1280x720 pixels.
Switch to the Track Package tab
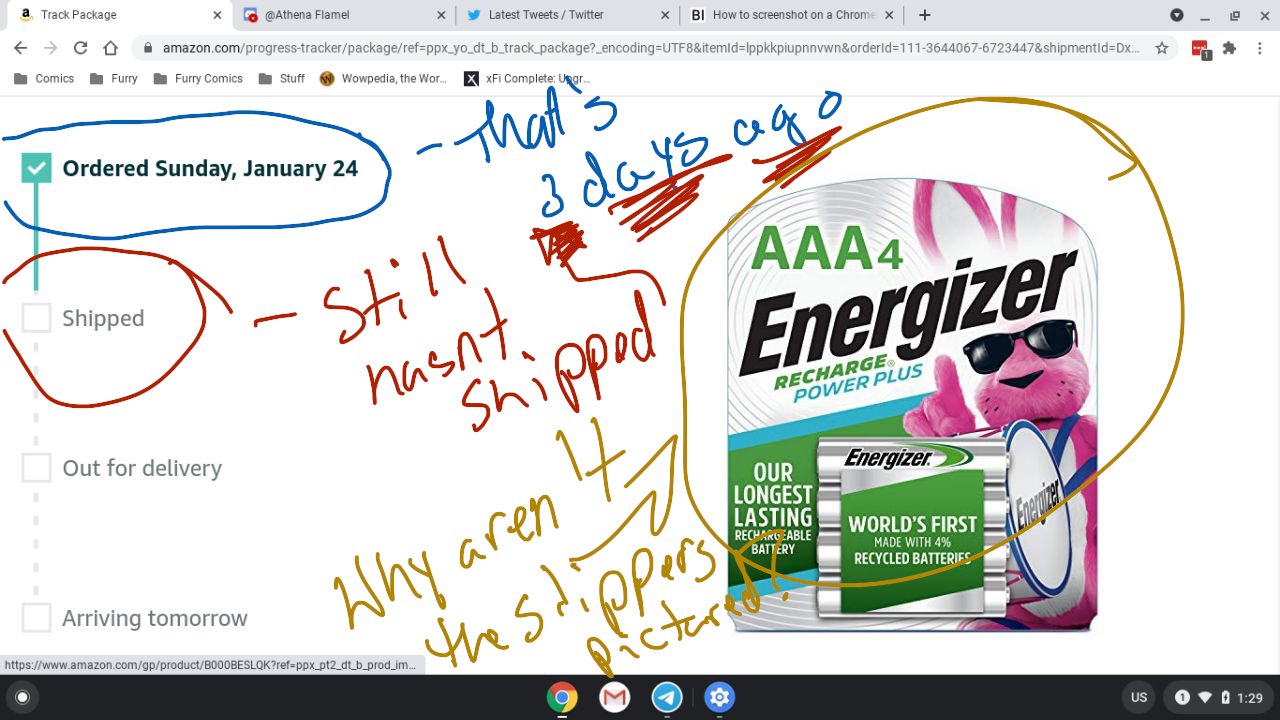click(x=118, y=15)
